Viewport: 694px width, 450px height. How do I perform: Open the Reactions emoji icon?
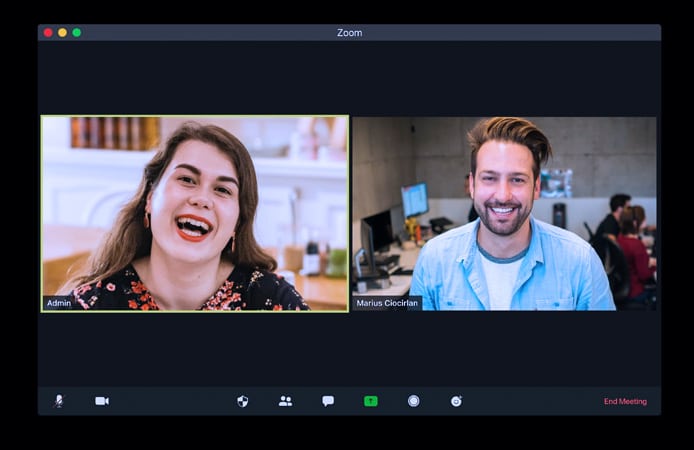[456, 401]
